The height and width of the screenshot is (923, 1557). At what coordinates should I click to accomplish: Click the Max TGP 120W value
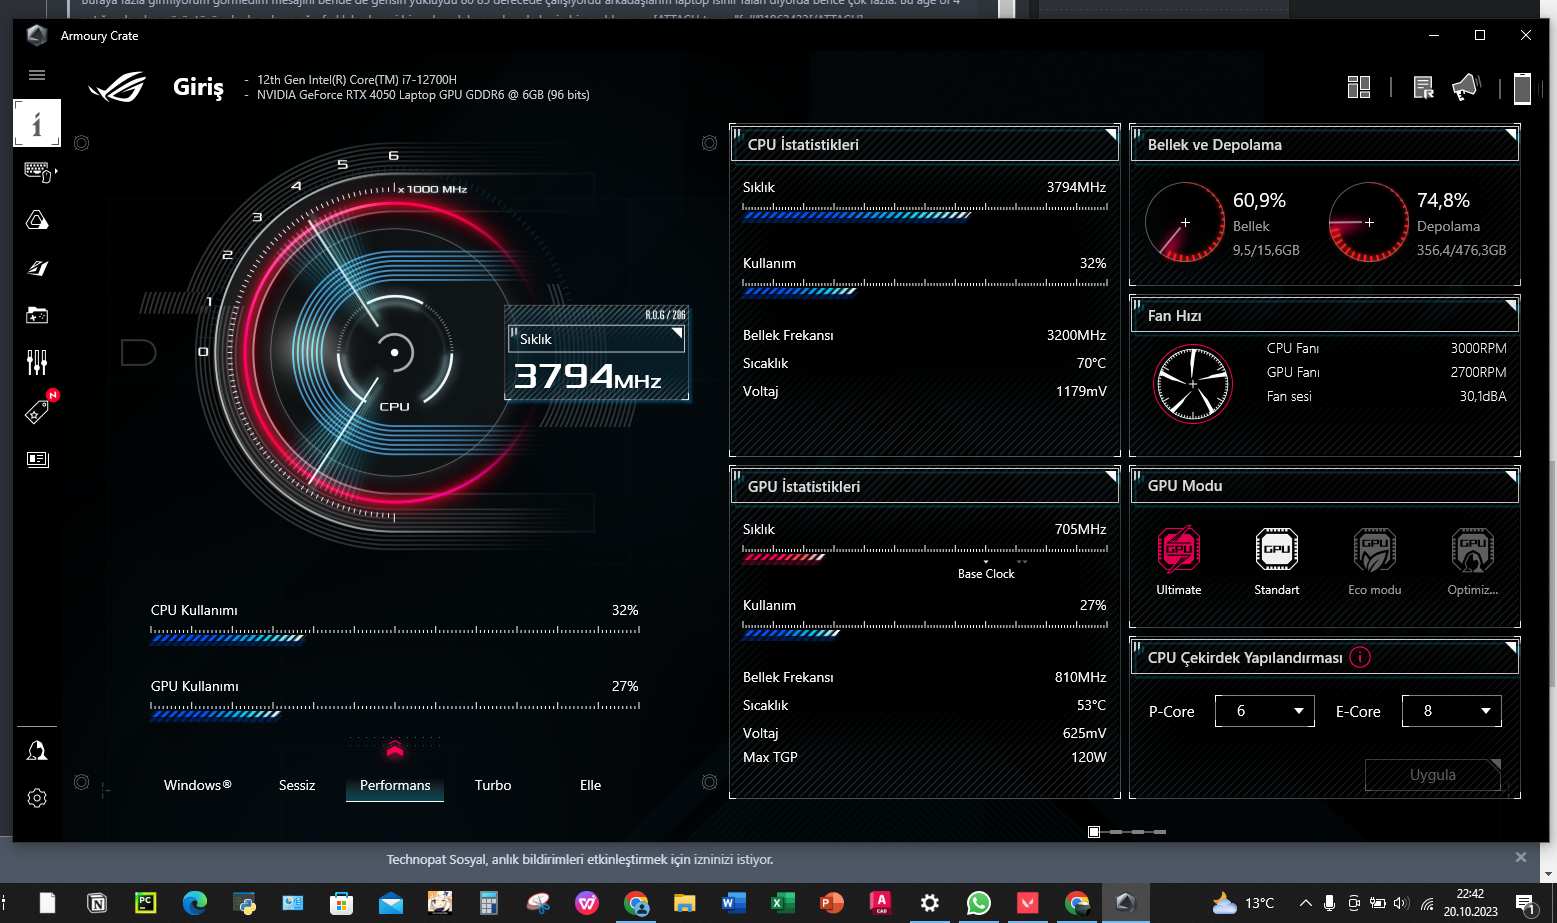[x=1088, y=757]
